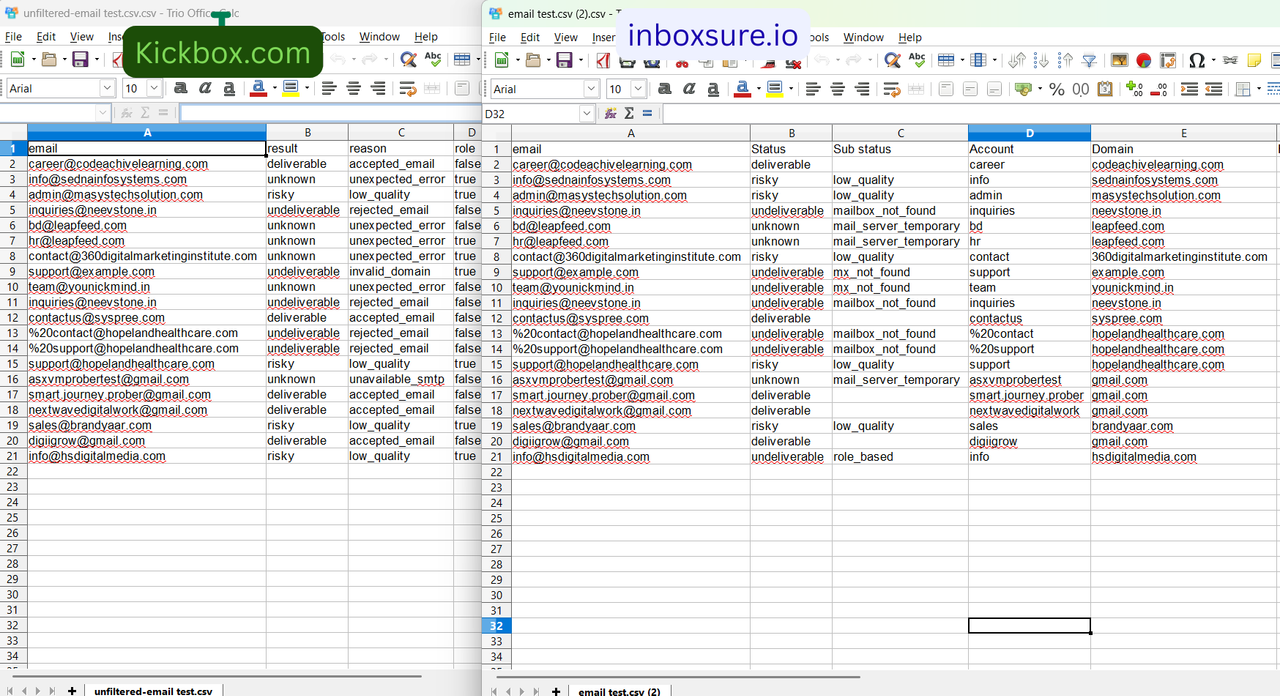Toggle Wrap Text in email test (2) window
The height and width of the screenshot is (696, 1280).
[892, 89]
